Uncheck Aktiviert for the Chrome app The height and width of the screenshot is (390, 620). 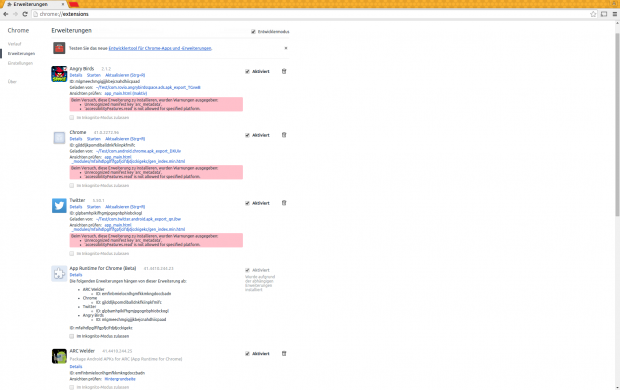click(x=247, y=135)
